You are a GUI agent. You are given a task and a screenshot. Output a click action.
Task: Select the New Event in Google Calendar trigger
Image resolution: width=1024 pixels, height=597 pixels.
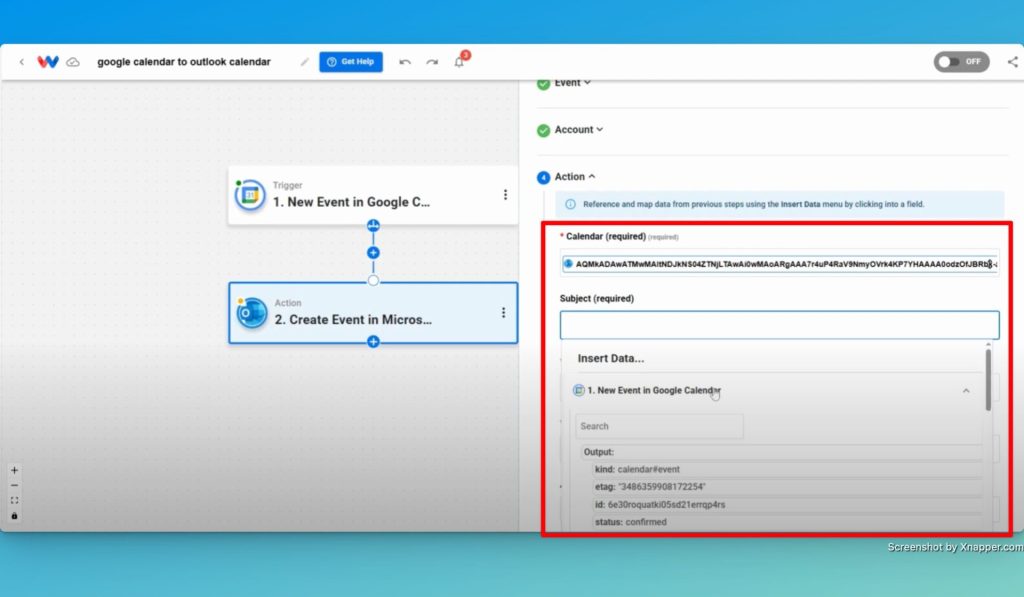pos(372,195)
